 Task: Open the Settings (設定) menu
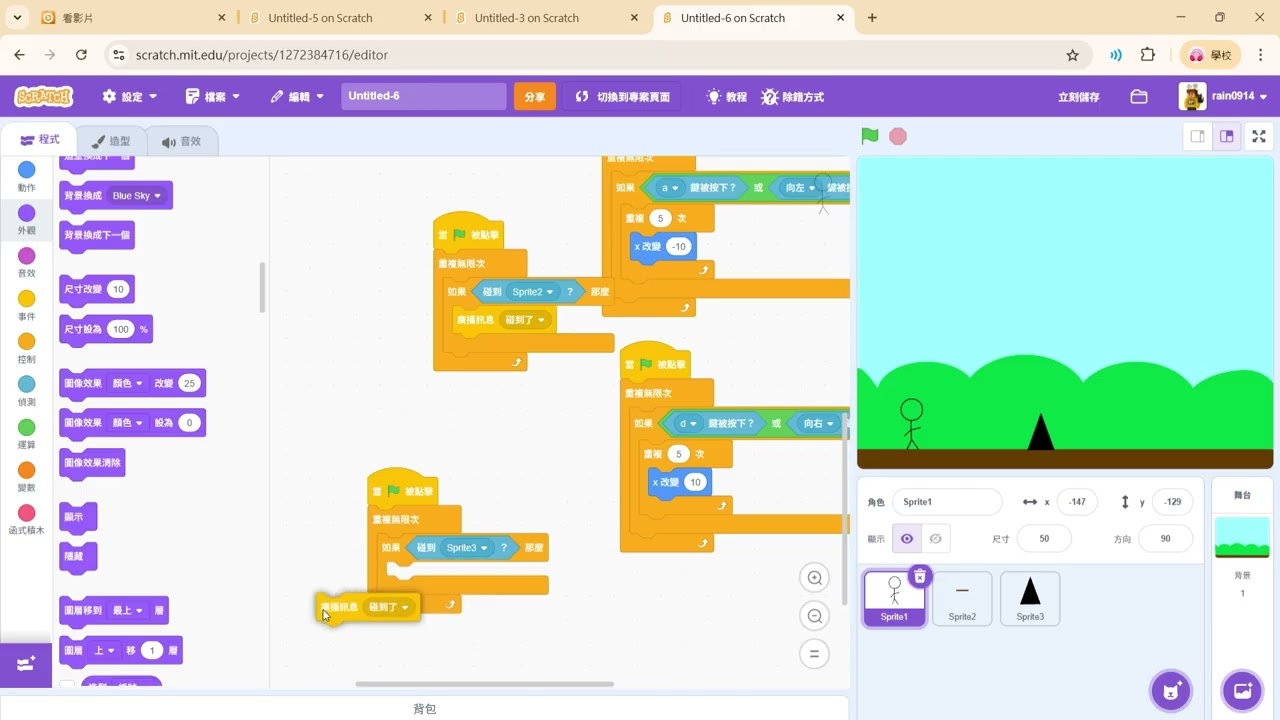(130, 97)
